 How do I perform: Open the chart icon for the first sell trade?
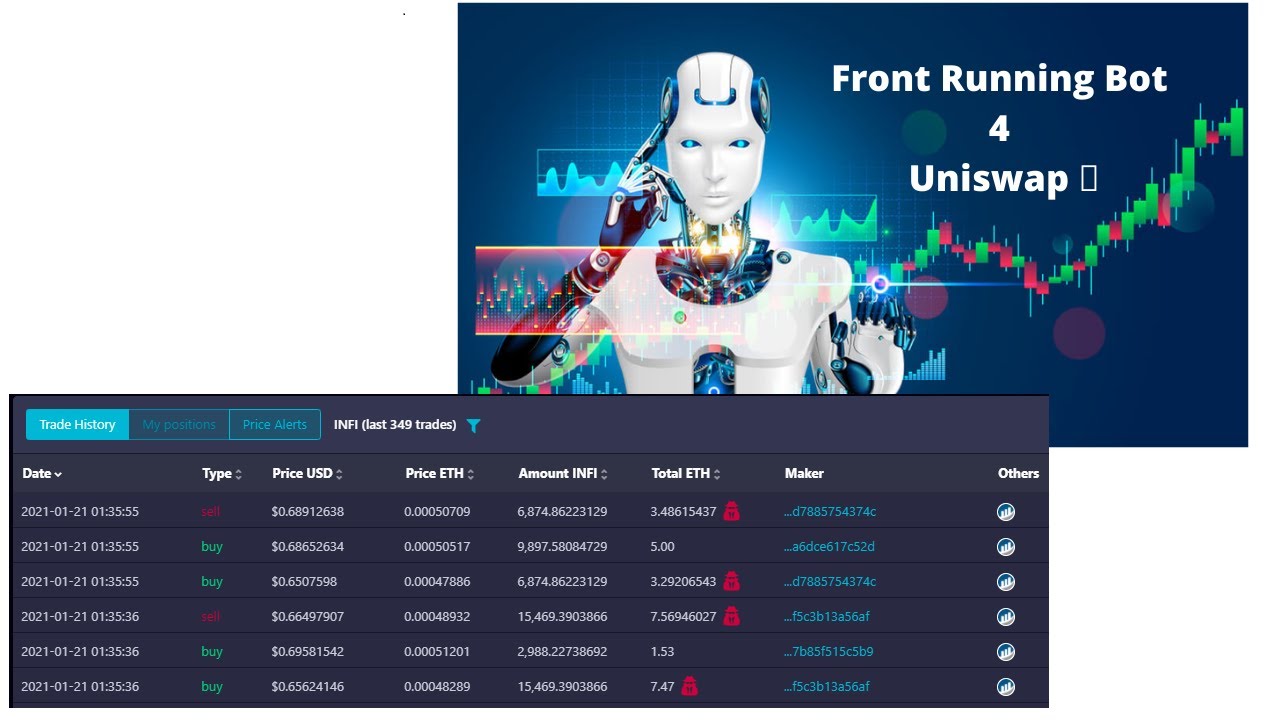click(x=1005, y=511)
